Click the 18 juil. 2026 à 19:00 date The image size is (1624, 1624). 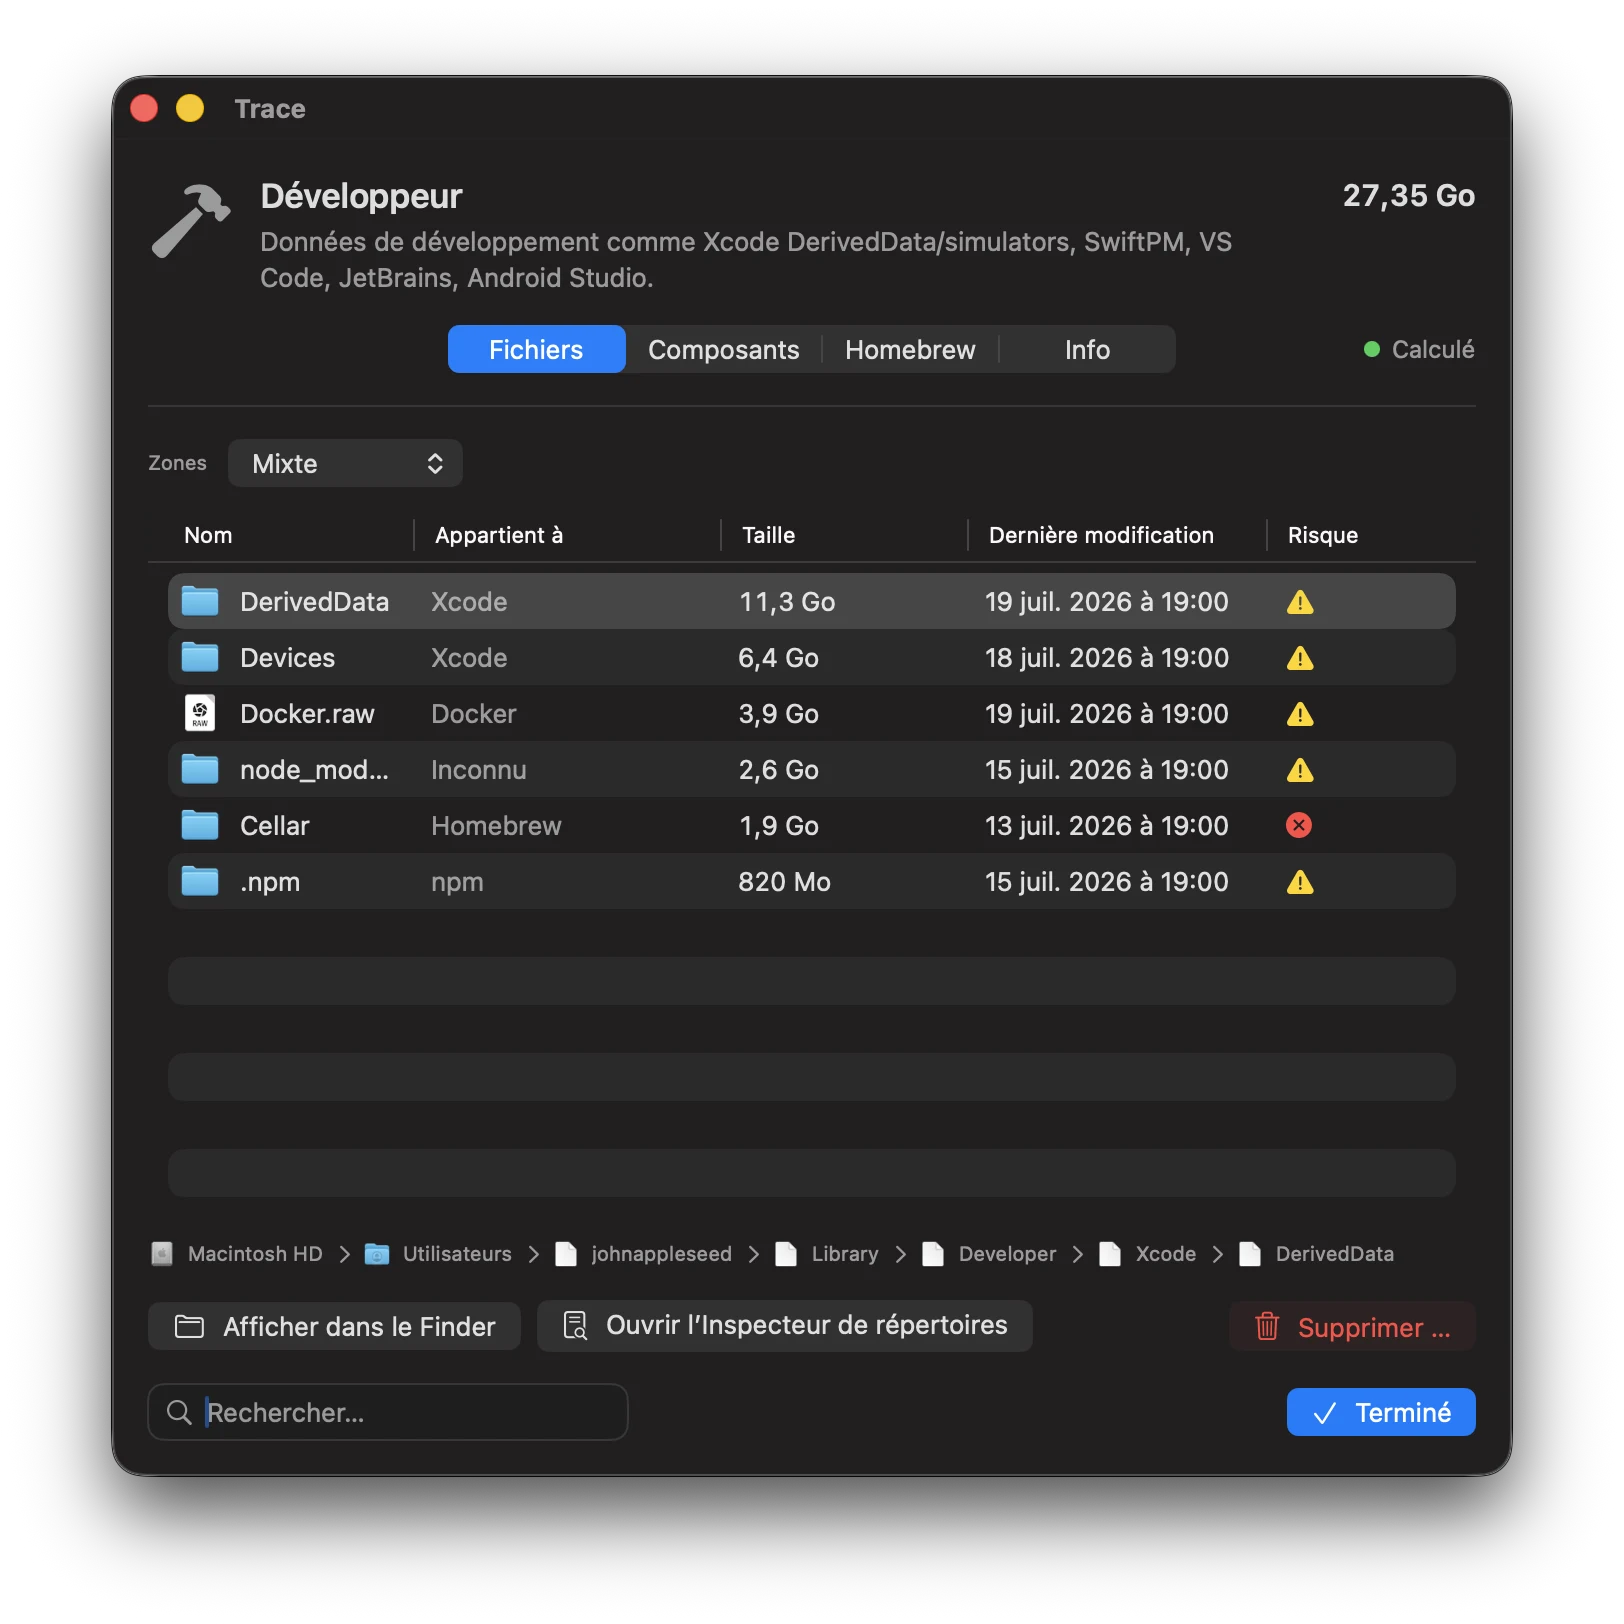point(1106,657)
